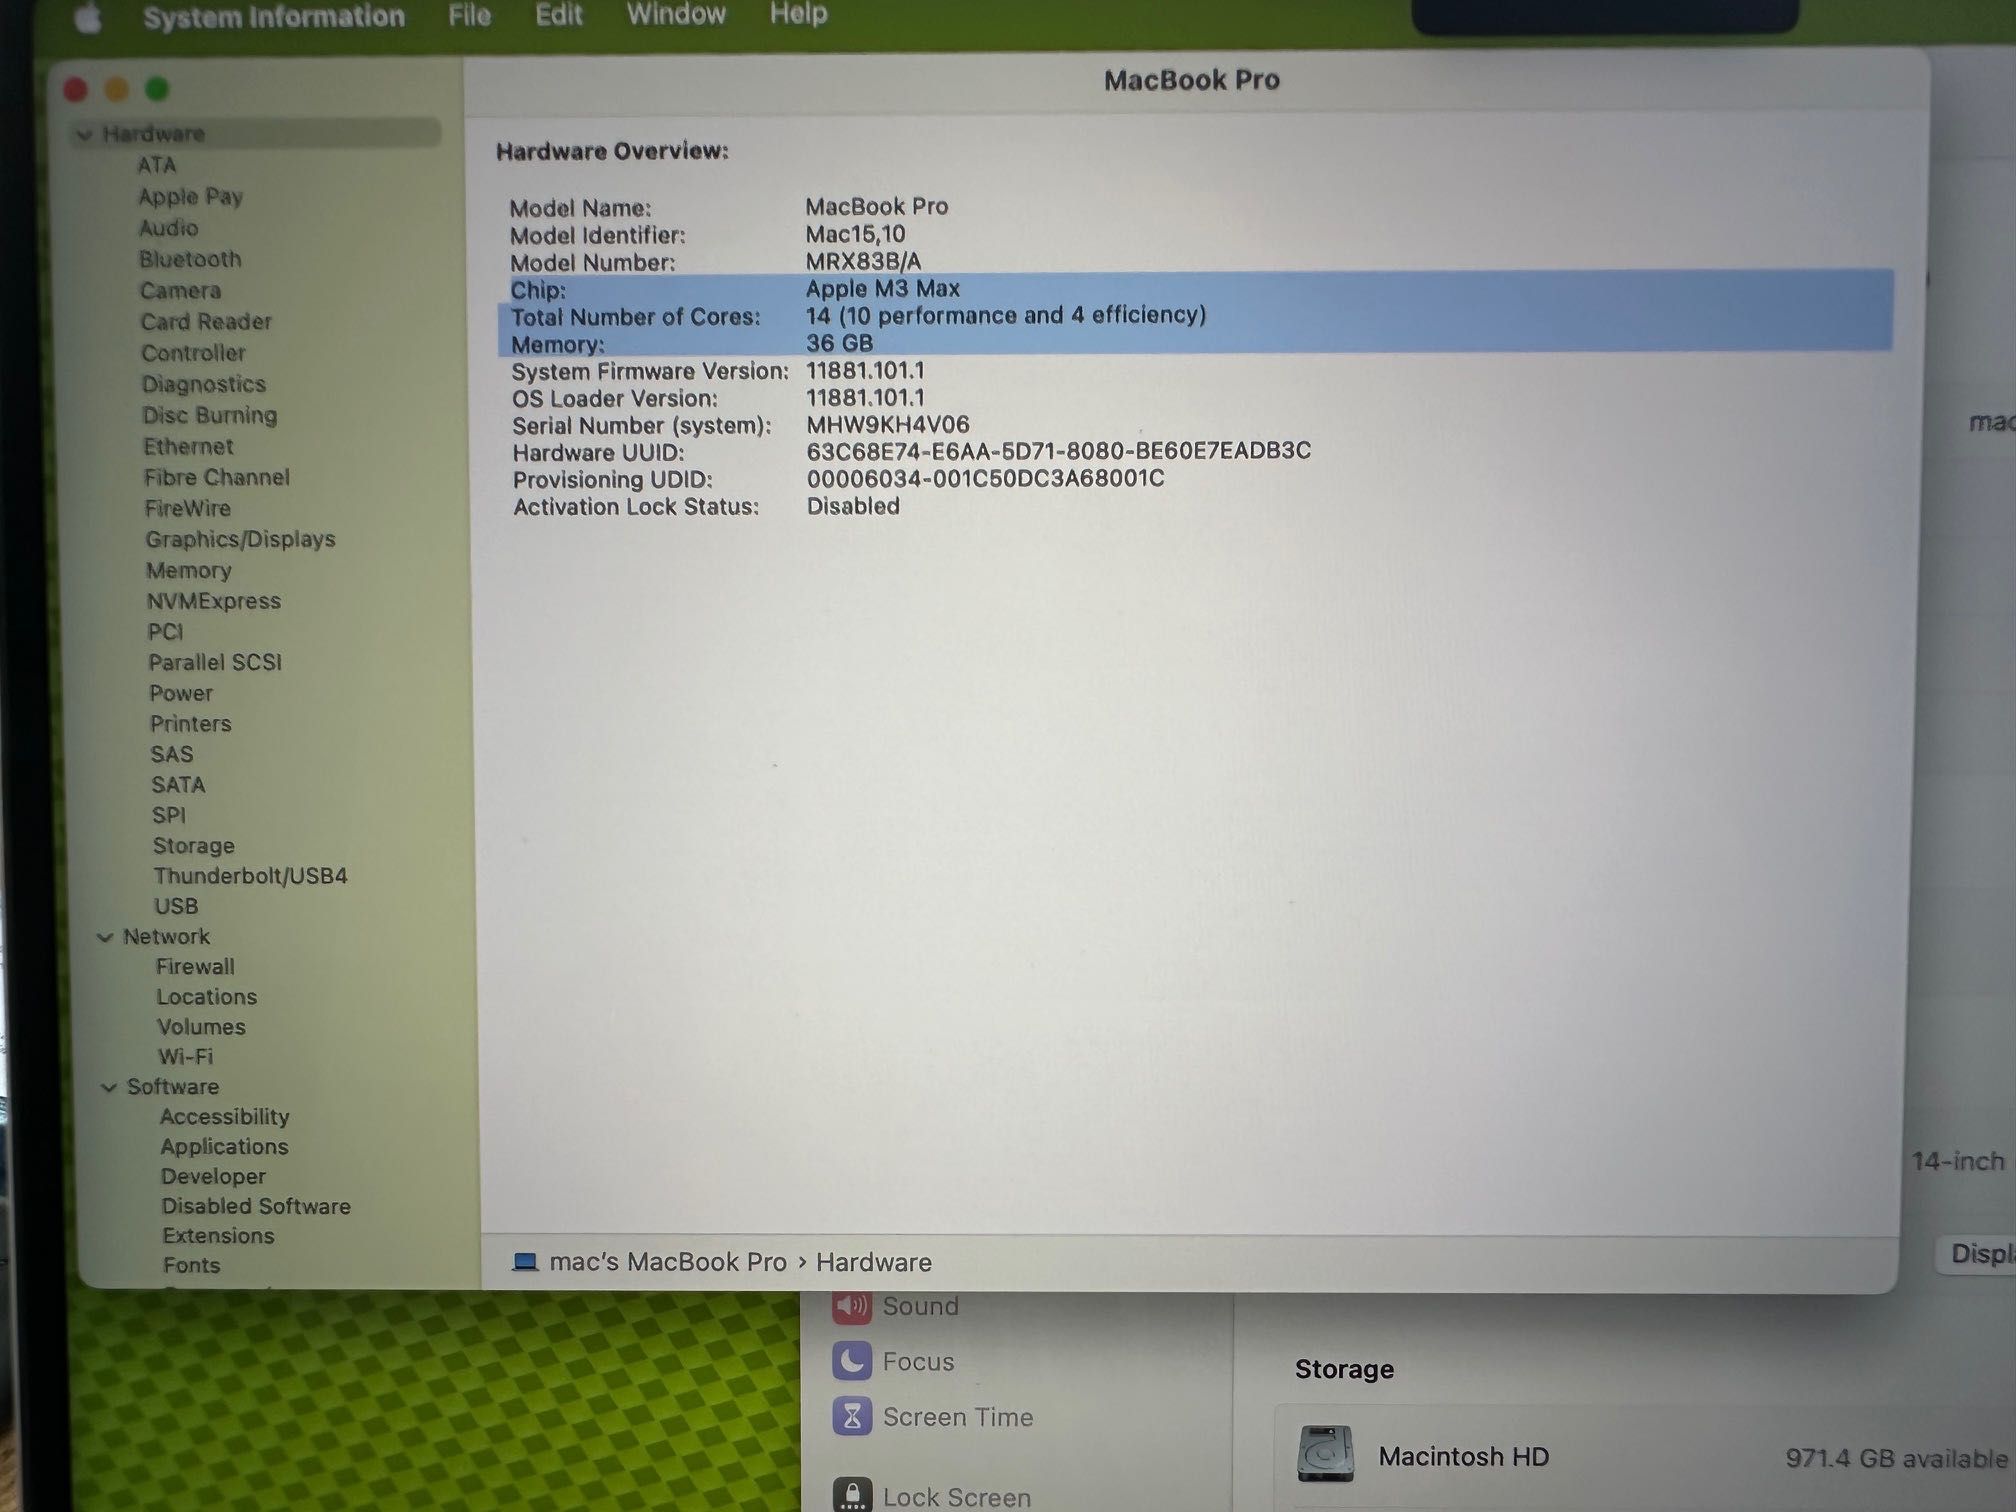Select SPI in the sidebar
The height and width of the screenshot is (1512, 2016).
tap(169, 815)
